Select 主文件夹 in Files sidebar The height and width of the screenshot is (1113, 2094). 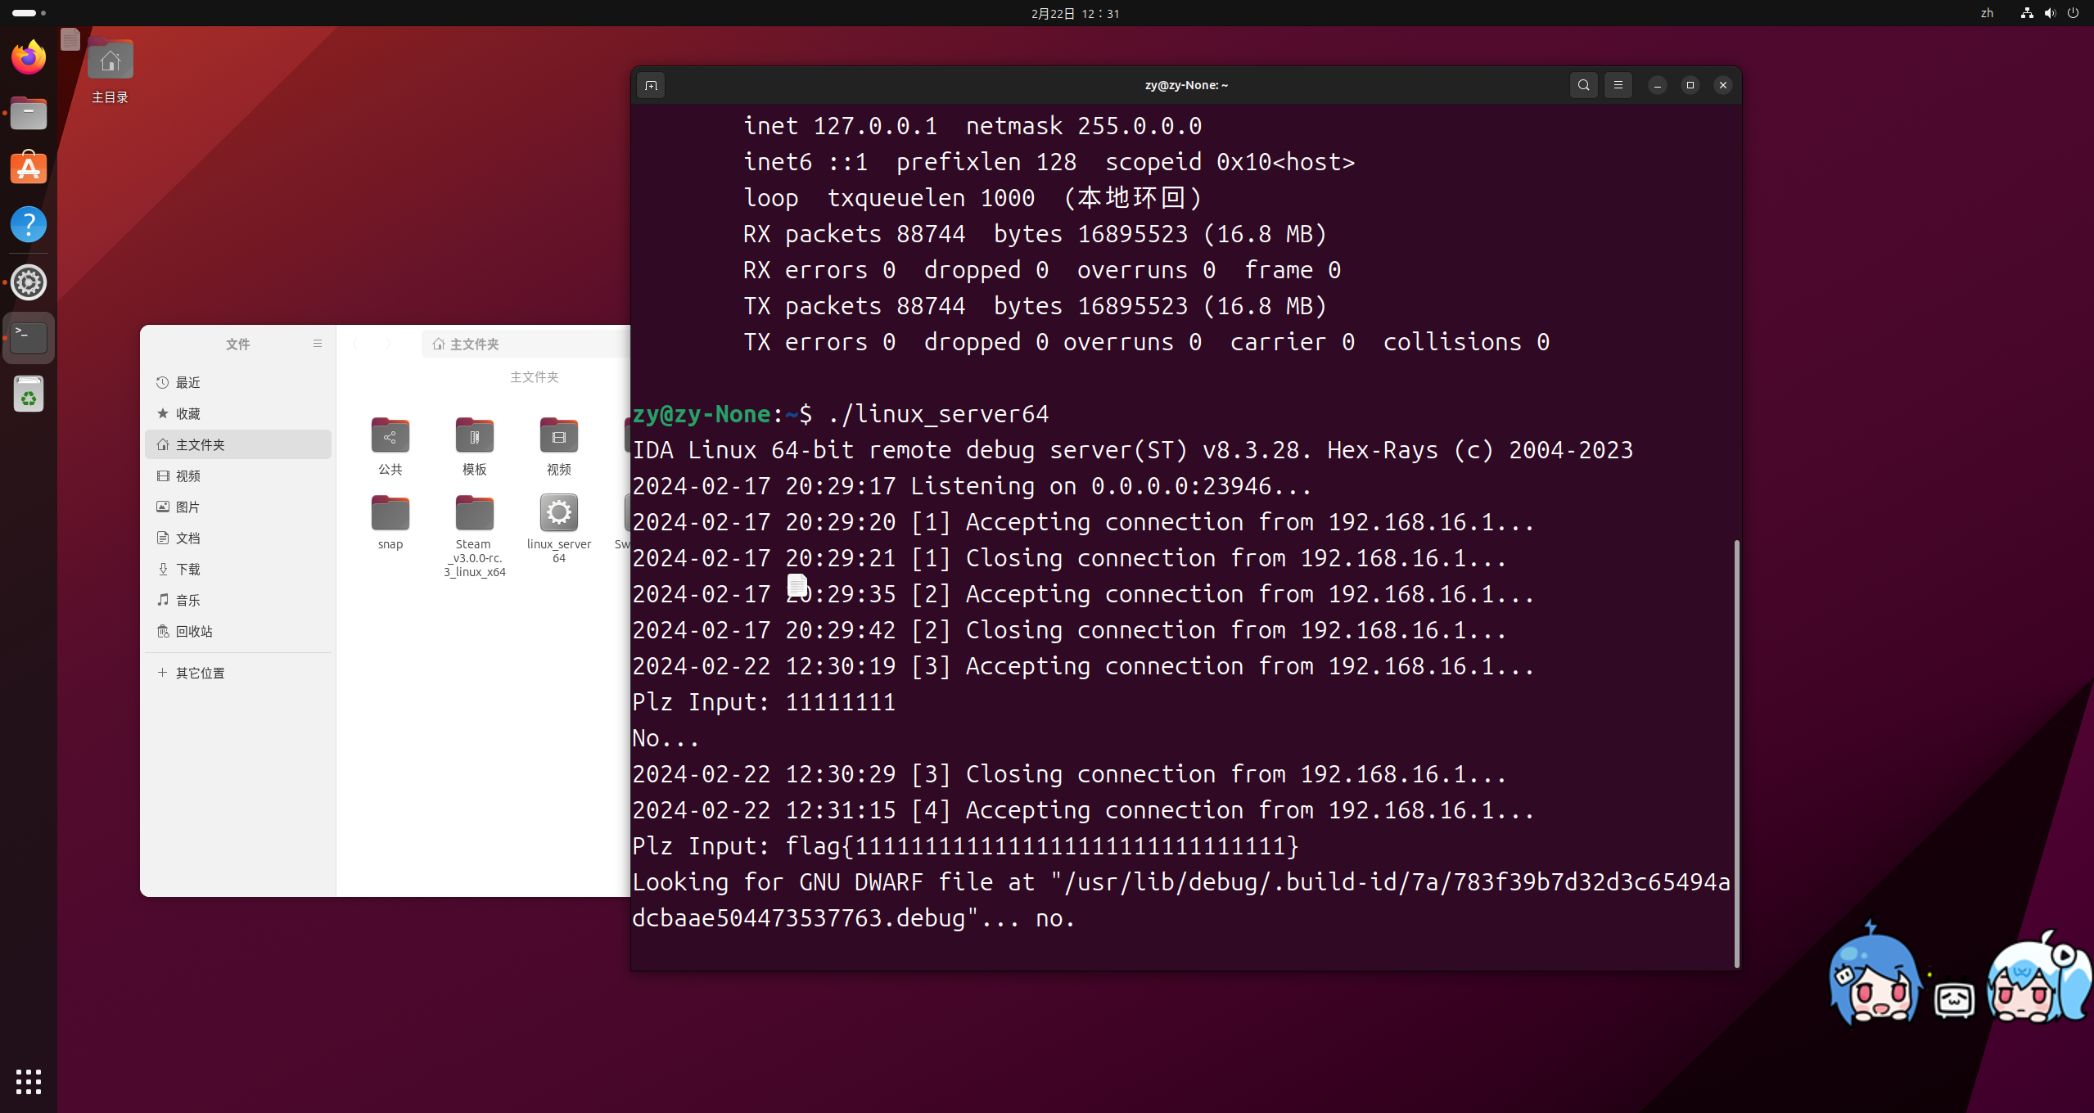(238, 445)
